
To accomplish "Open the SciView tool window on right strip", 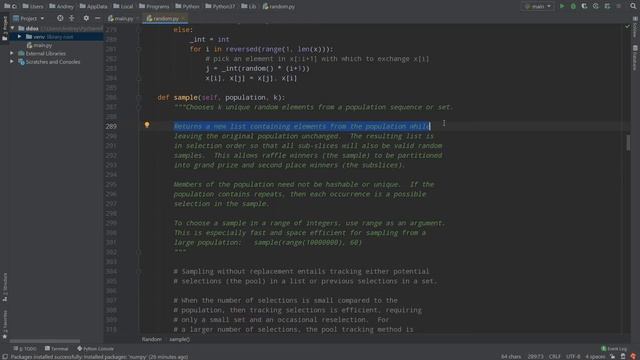I will (635, 27).
